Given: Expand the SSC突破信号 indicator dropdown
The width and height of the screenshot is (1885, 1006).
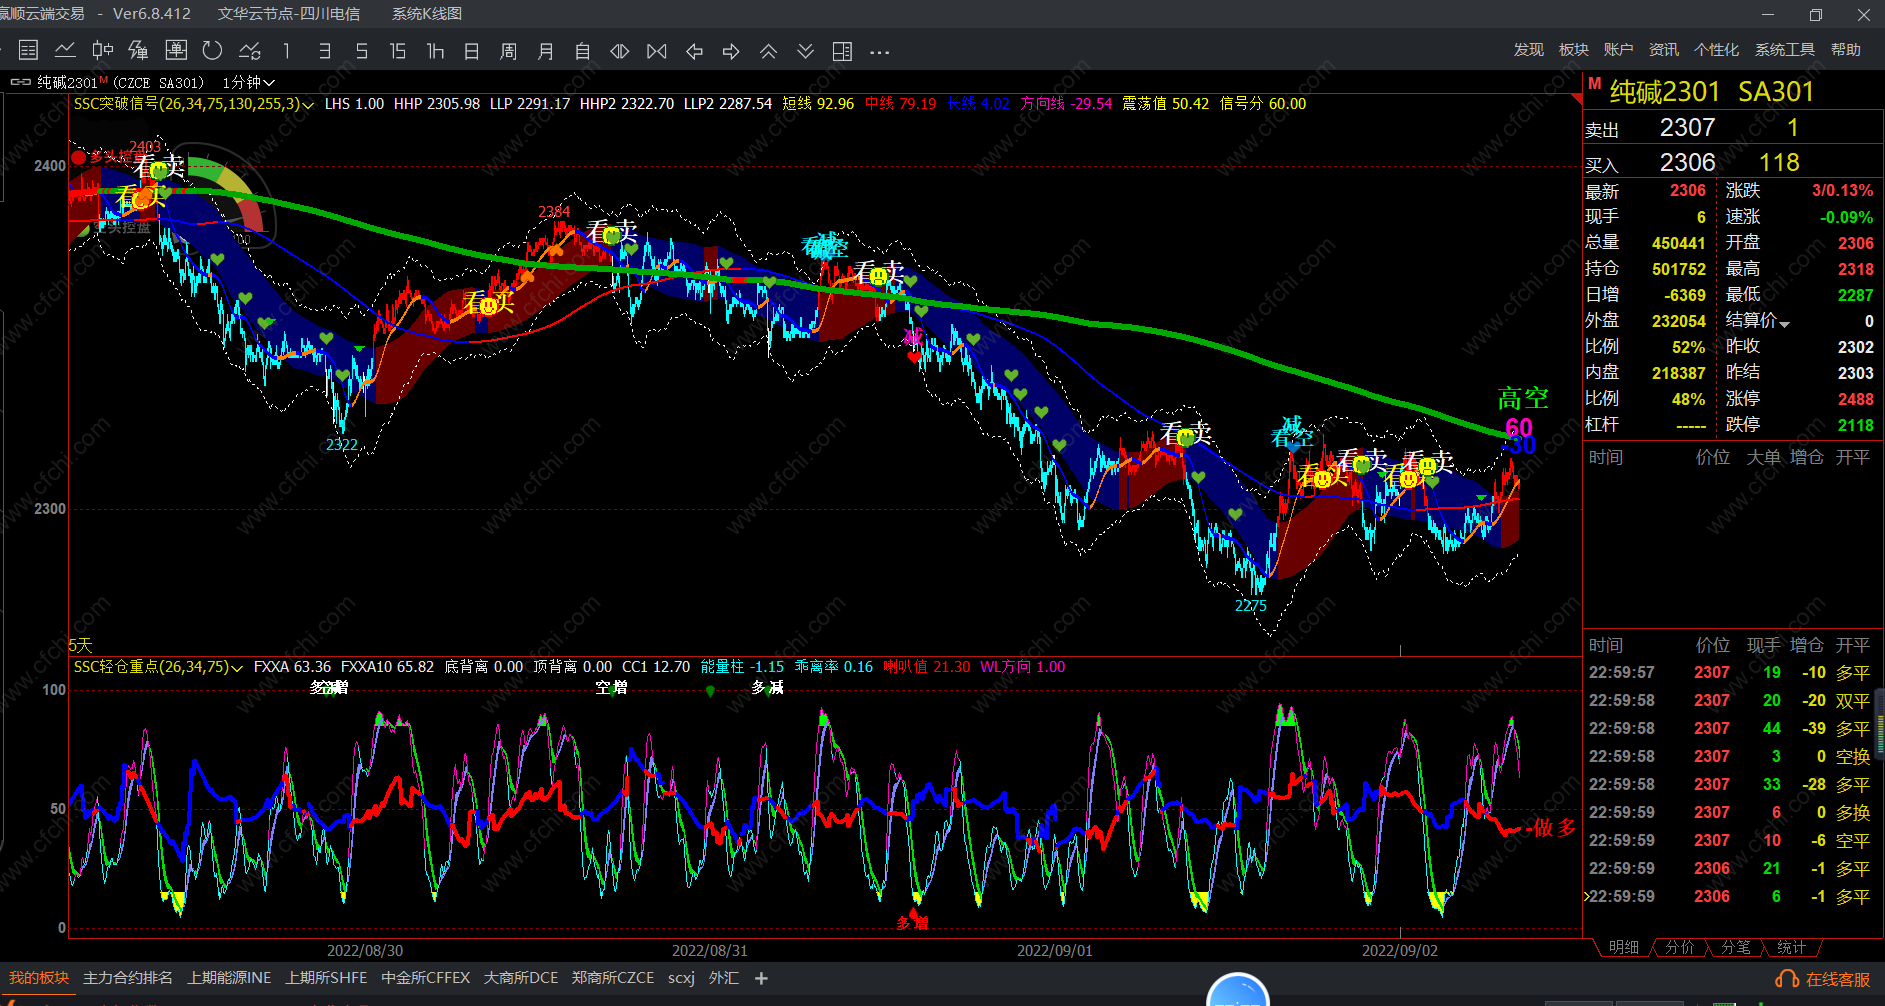Looking at the screenshot, I should coord(308,105).
